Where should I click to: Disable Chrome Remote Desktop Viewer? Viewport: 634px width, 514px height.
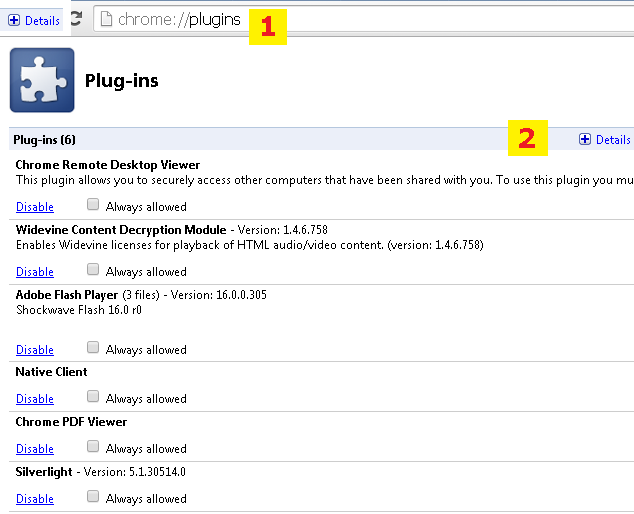tap(35, 207)
